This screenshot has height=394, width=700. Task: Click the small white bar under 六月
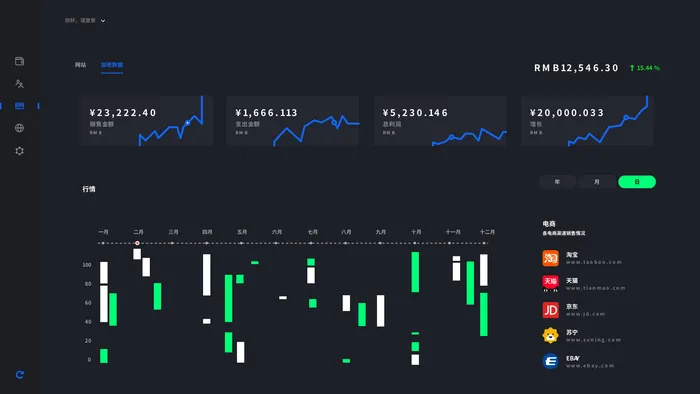pyautogui.click(x=283, y=298)
